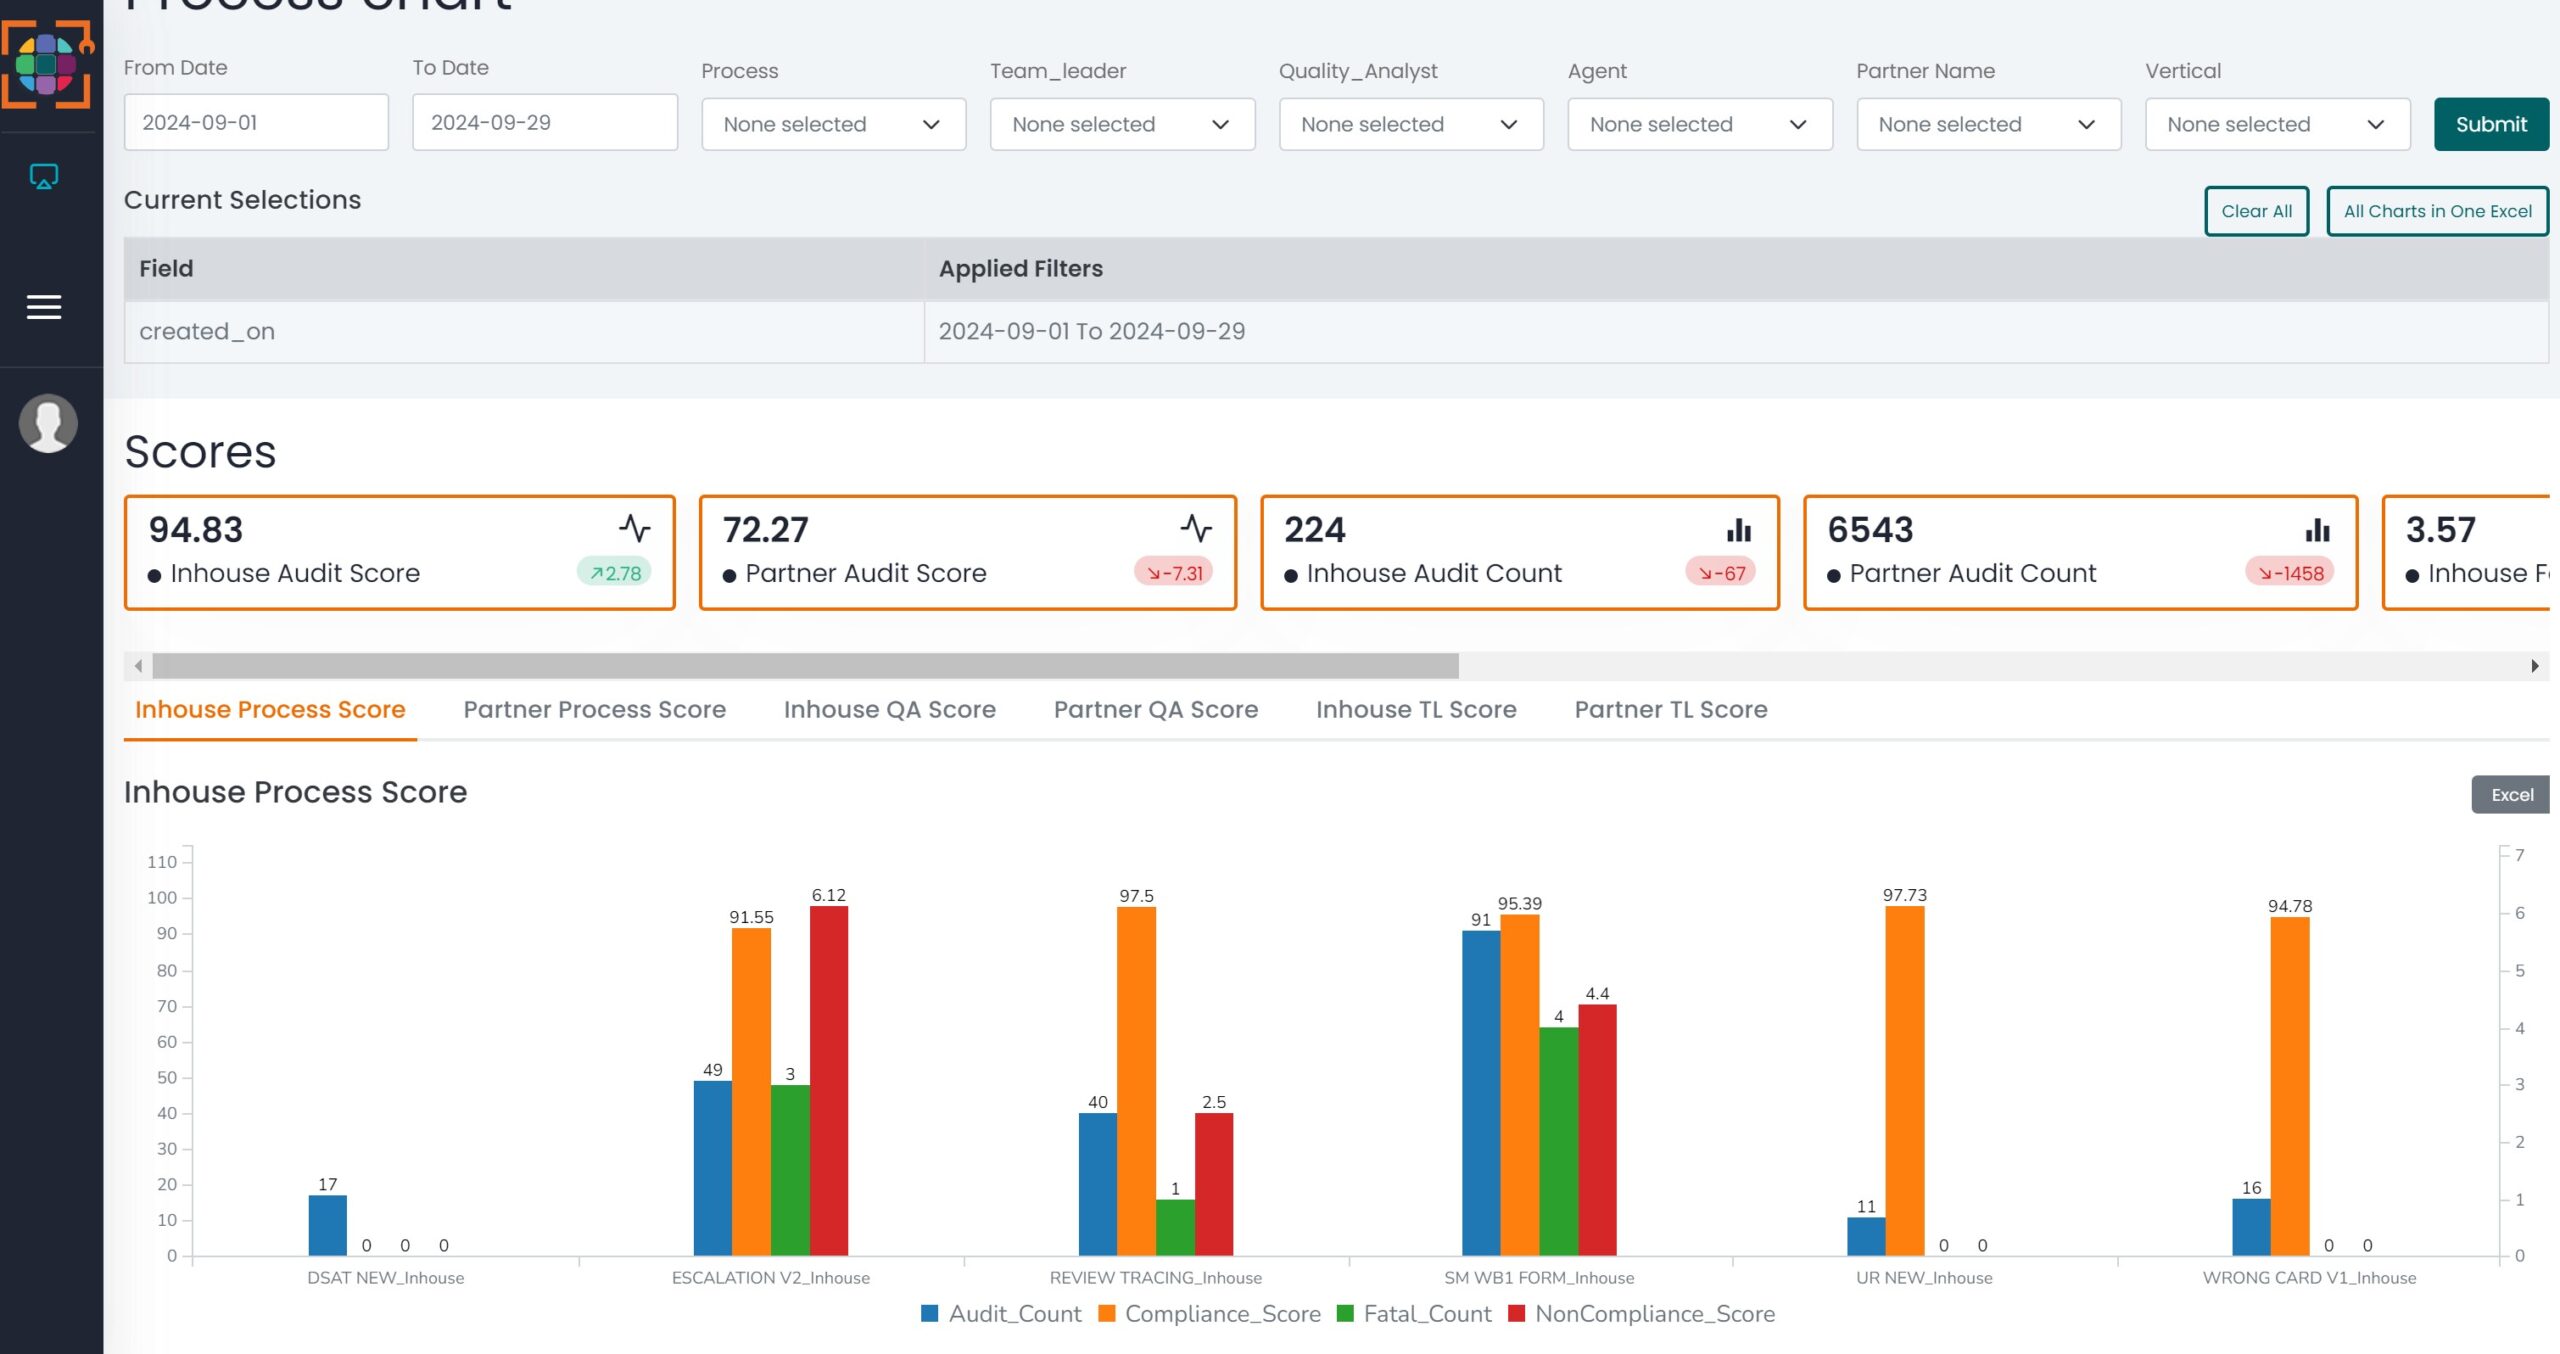Open the user profile avatar
2560x1354 pixels.
48,423
